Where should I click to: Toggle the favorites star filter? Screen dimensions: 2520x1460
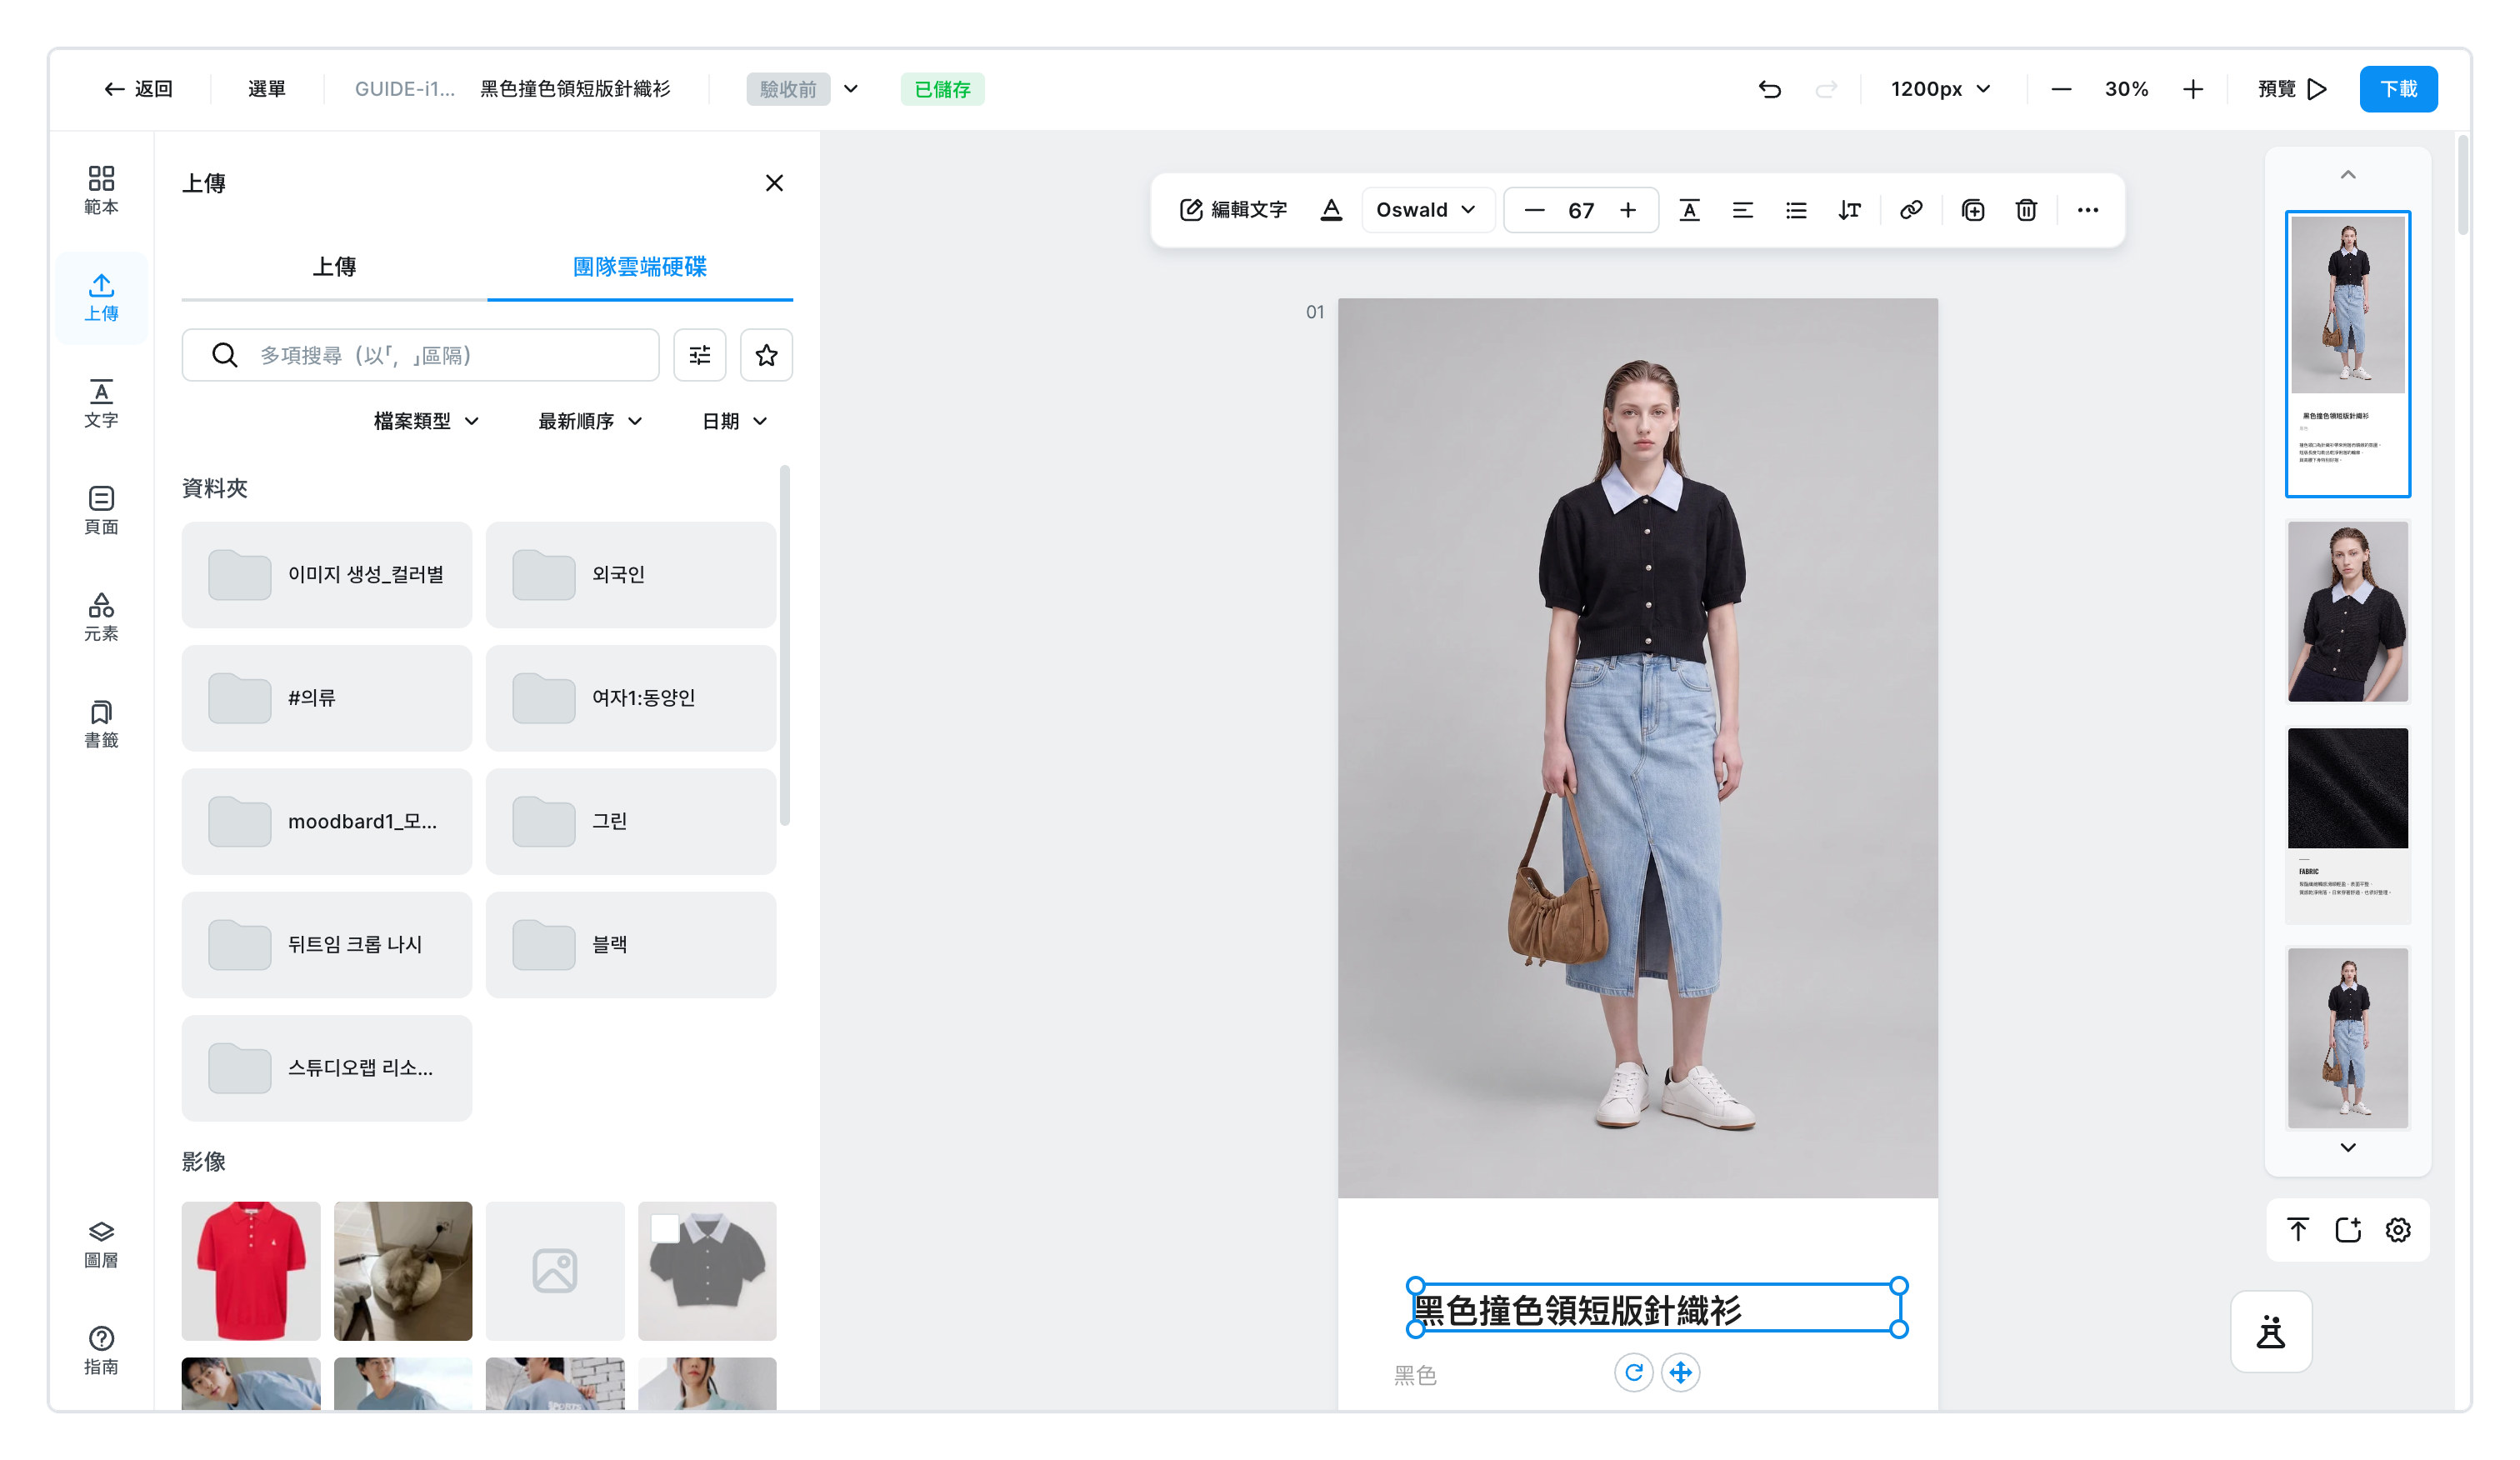click(x=766, y=355)
